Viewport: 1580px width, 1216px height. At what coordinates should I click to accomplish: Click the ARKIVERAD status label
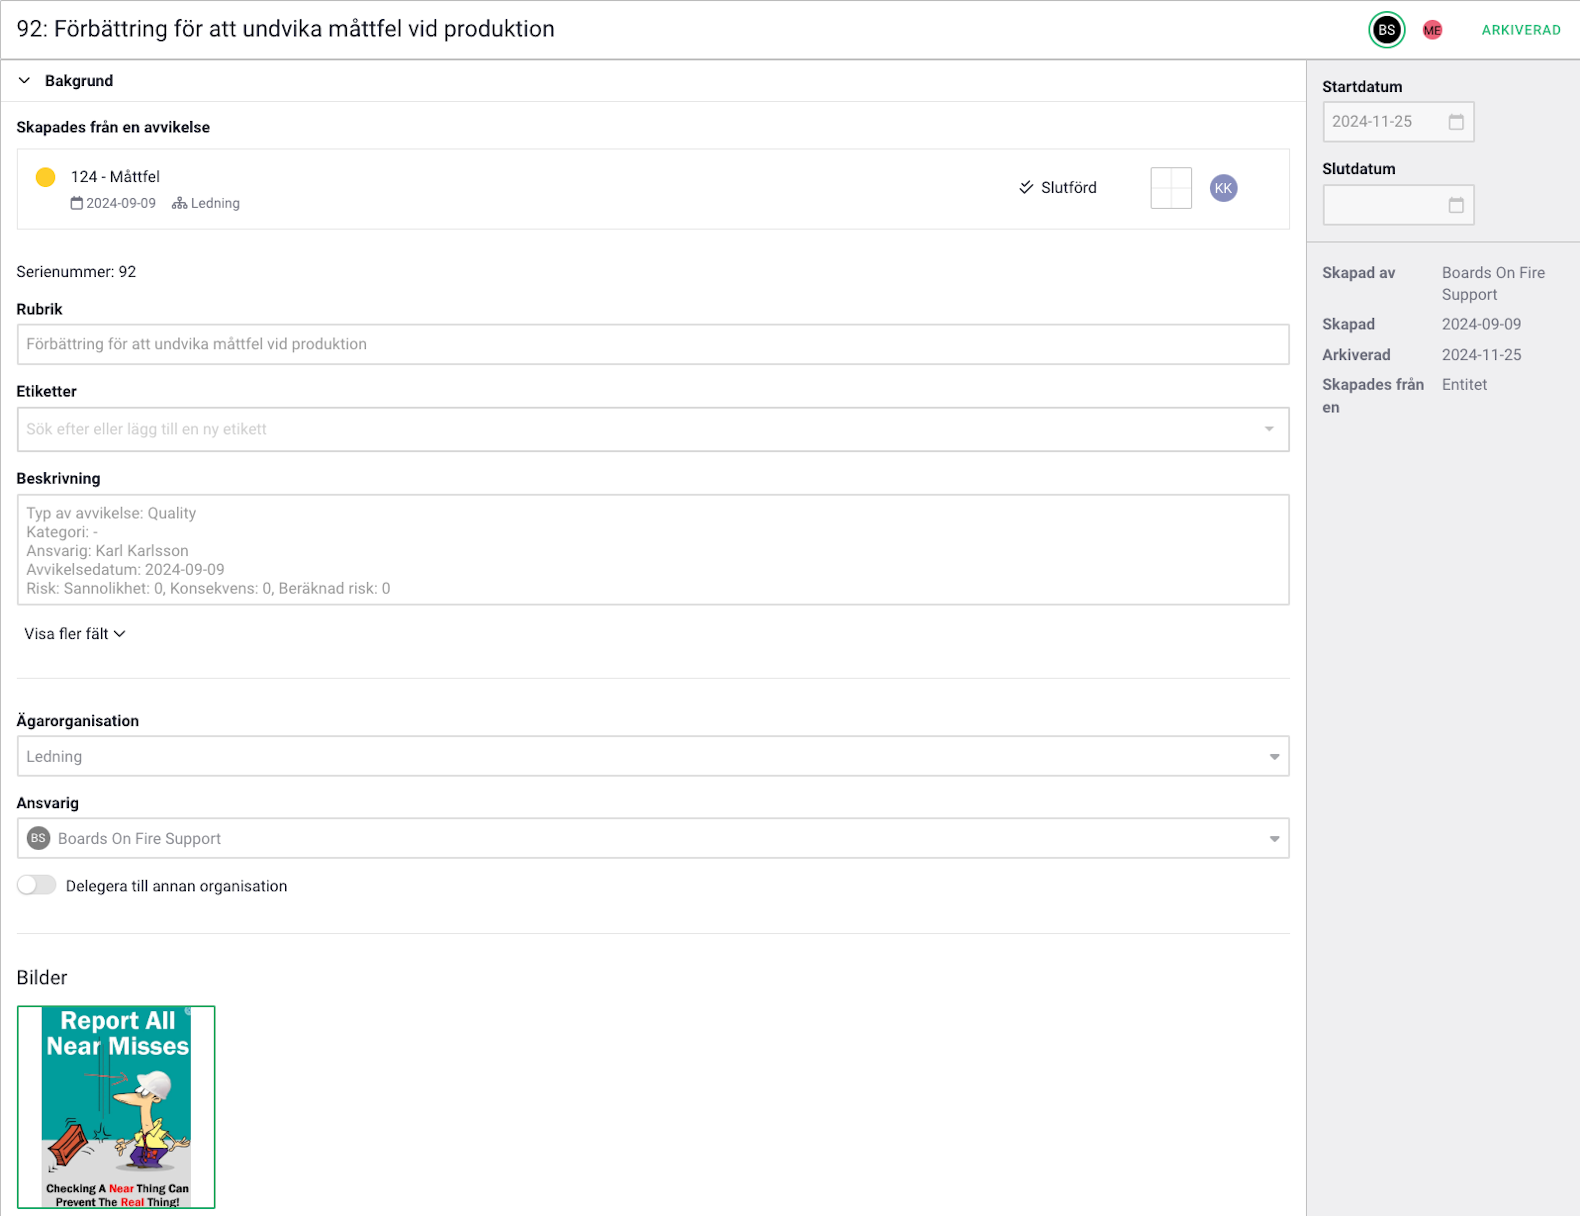(x=1520, y=30)
